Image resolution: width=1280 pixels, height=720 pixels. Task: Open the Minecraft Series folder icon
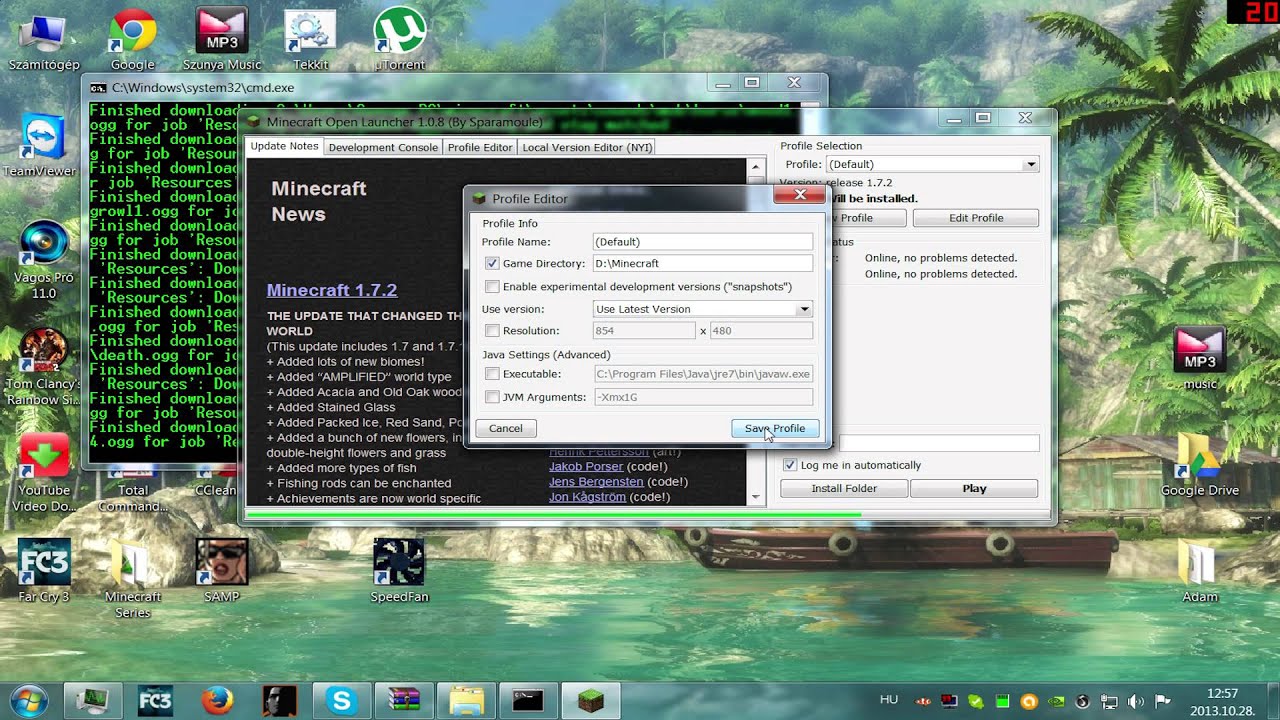[x=132, y=578]
